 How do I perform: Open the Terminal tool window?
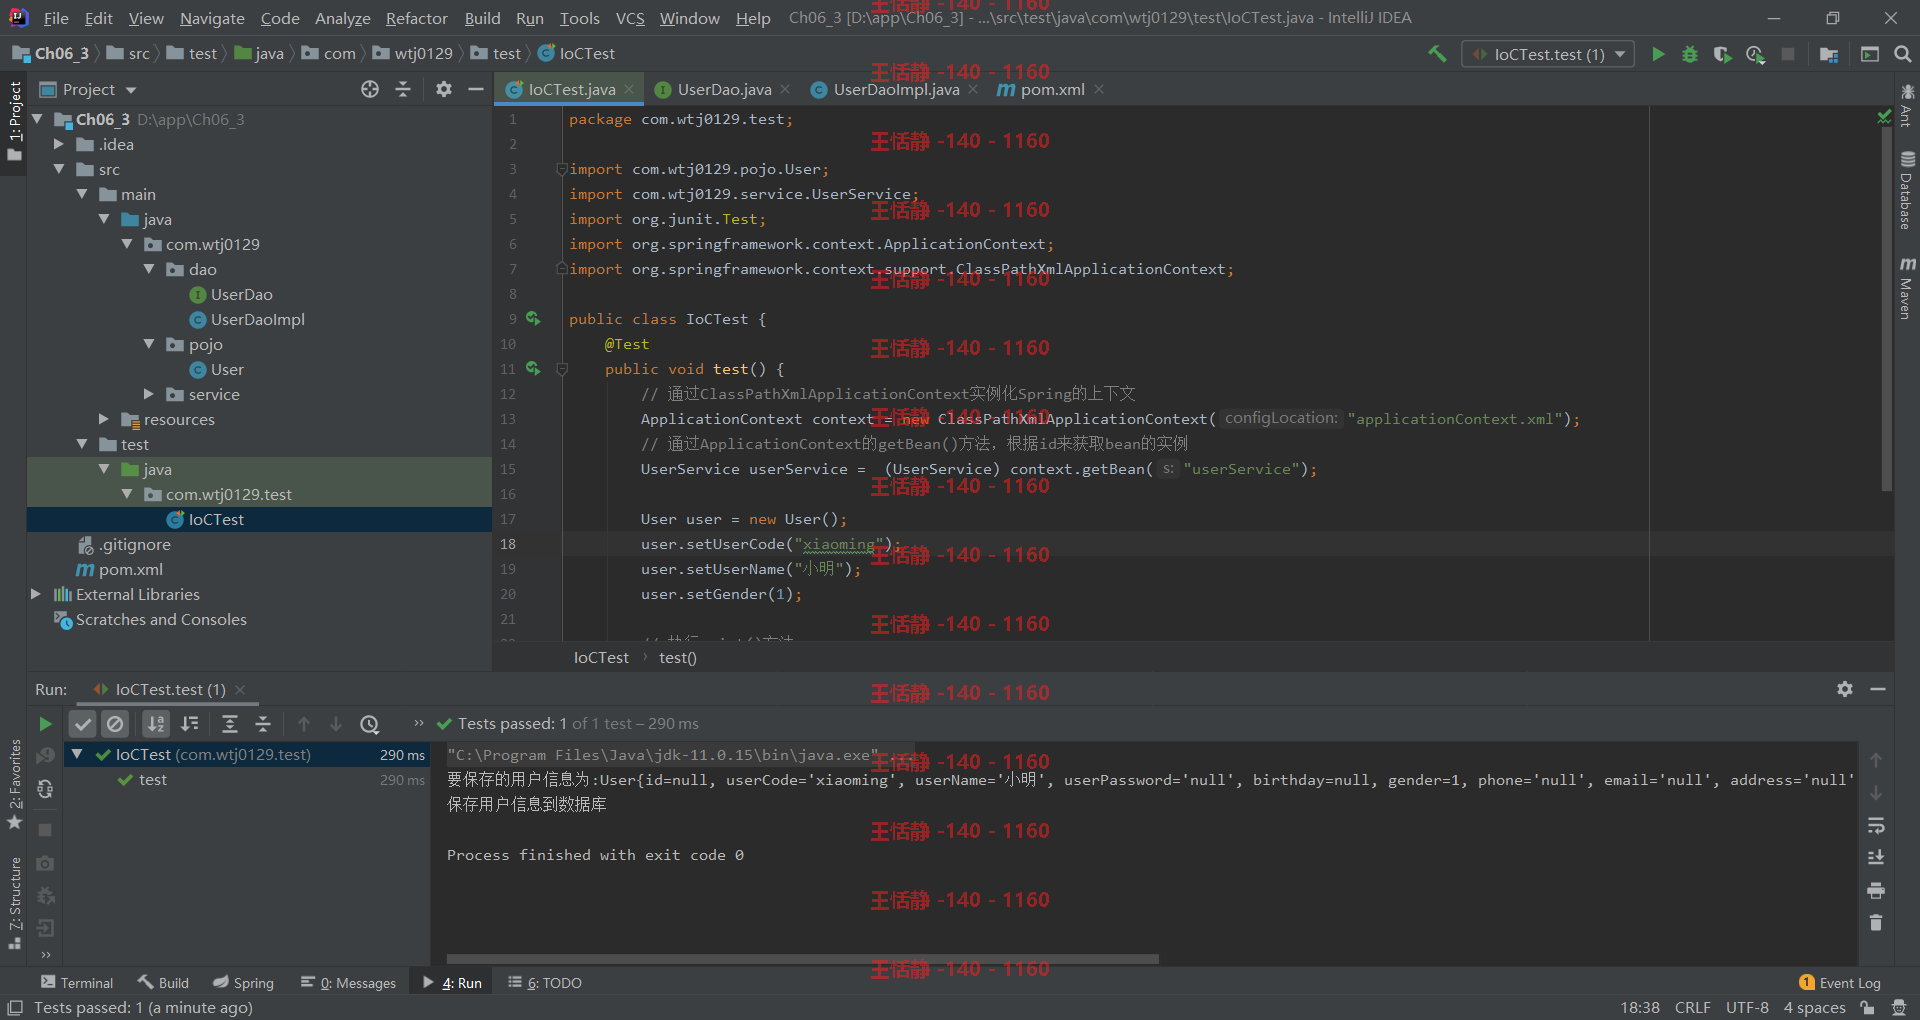pos(77,983)
